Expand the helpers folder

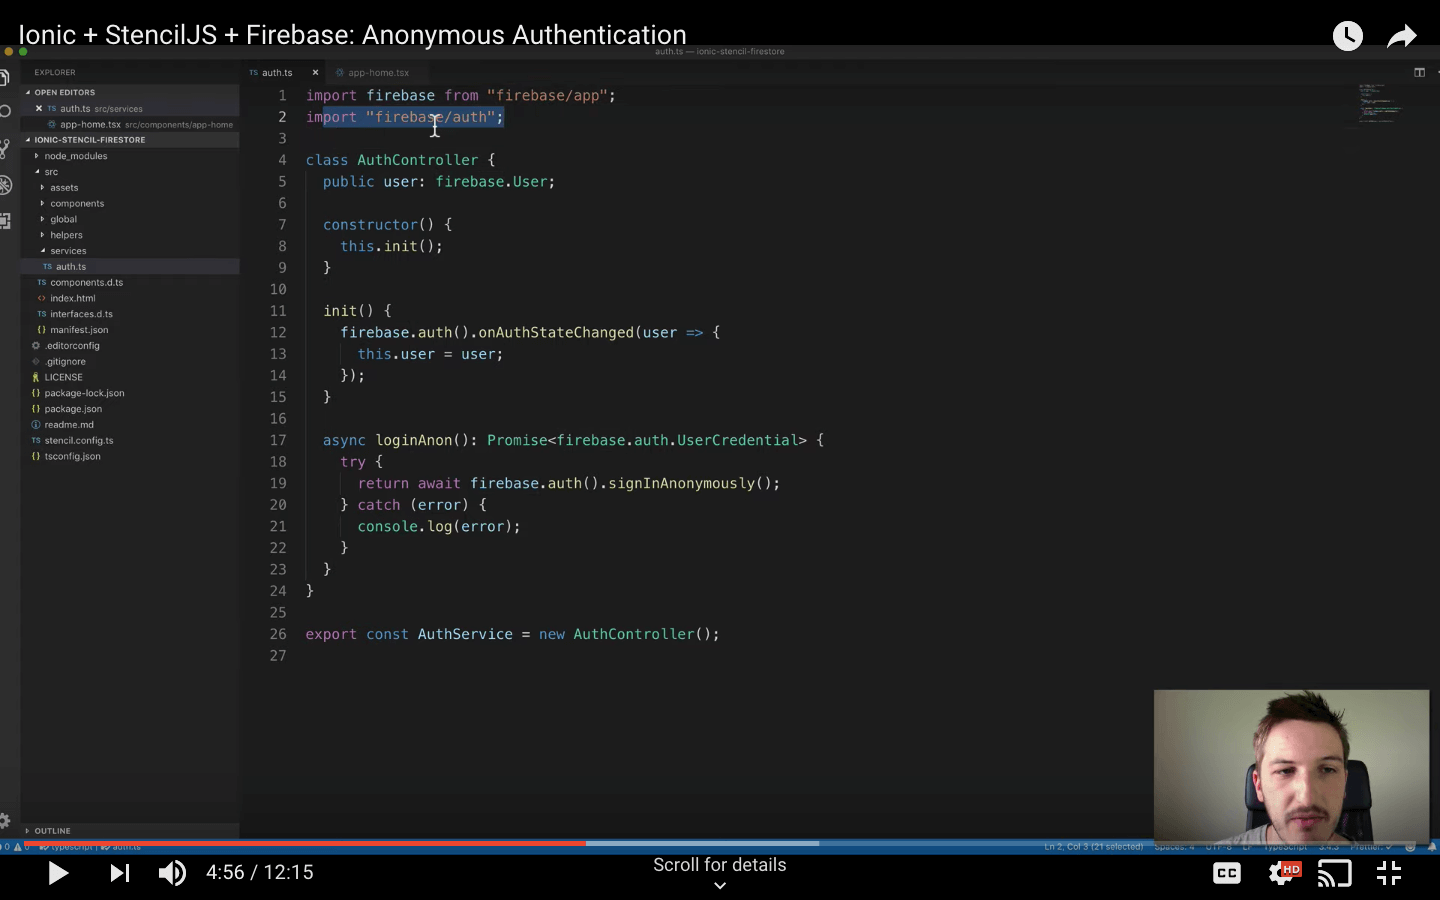pos(66,235)
